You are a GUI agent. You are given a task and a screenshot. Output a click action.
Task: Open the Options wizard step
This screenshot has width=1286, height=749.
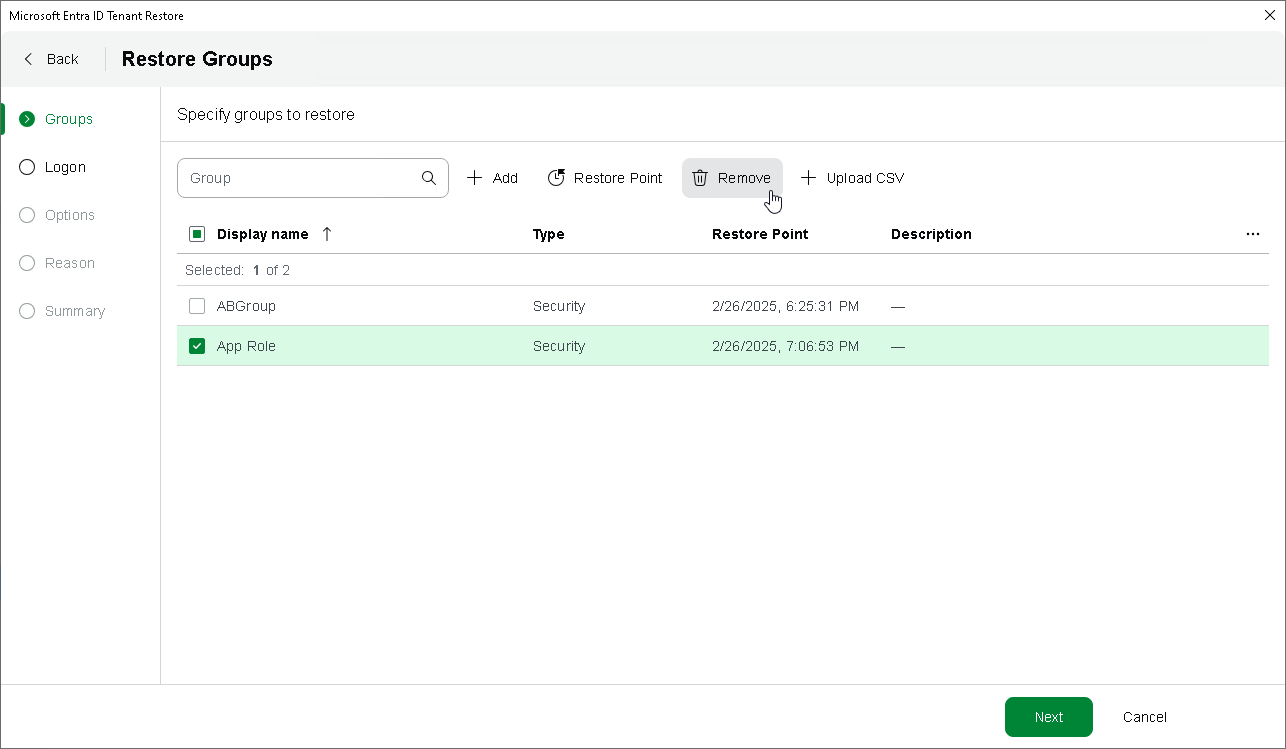click(x=69, y=215)
